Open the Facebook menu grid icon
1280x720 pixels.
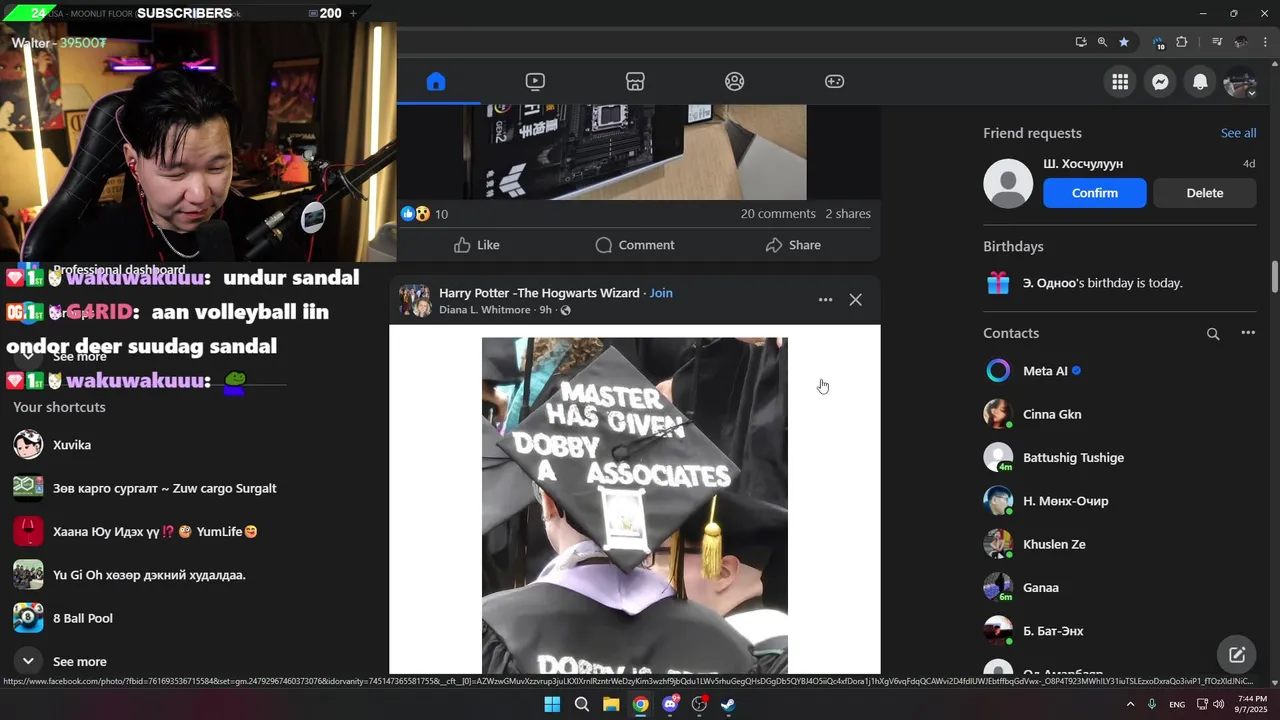pyautogui.click(x=1120, y=83)
